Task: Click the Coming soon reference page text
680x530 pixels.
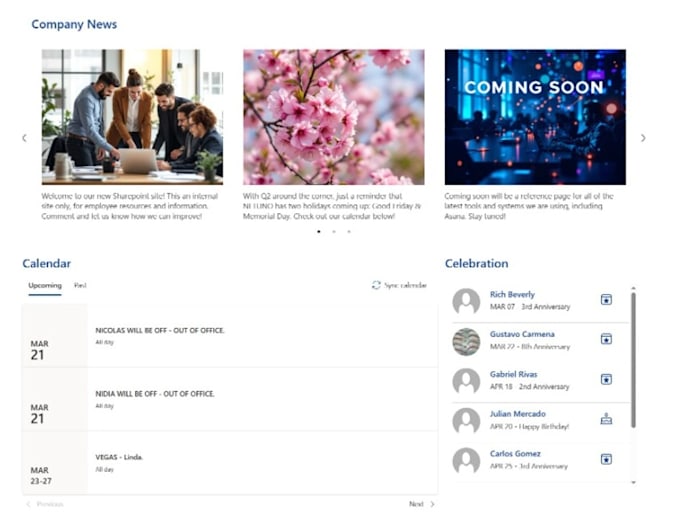Action: coord(529,206)
